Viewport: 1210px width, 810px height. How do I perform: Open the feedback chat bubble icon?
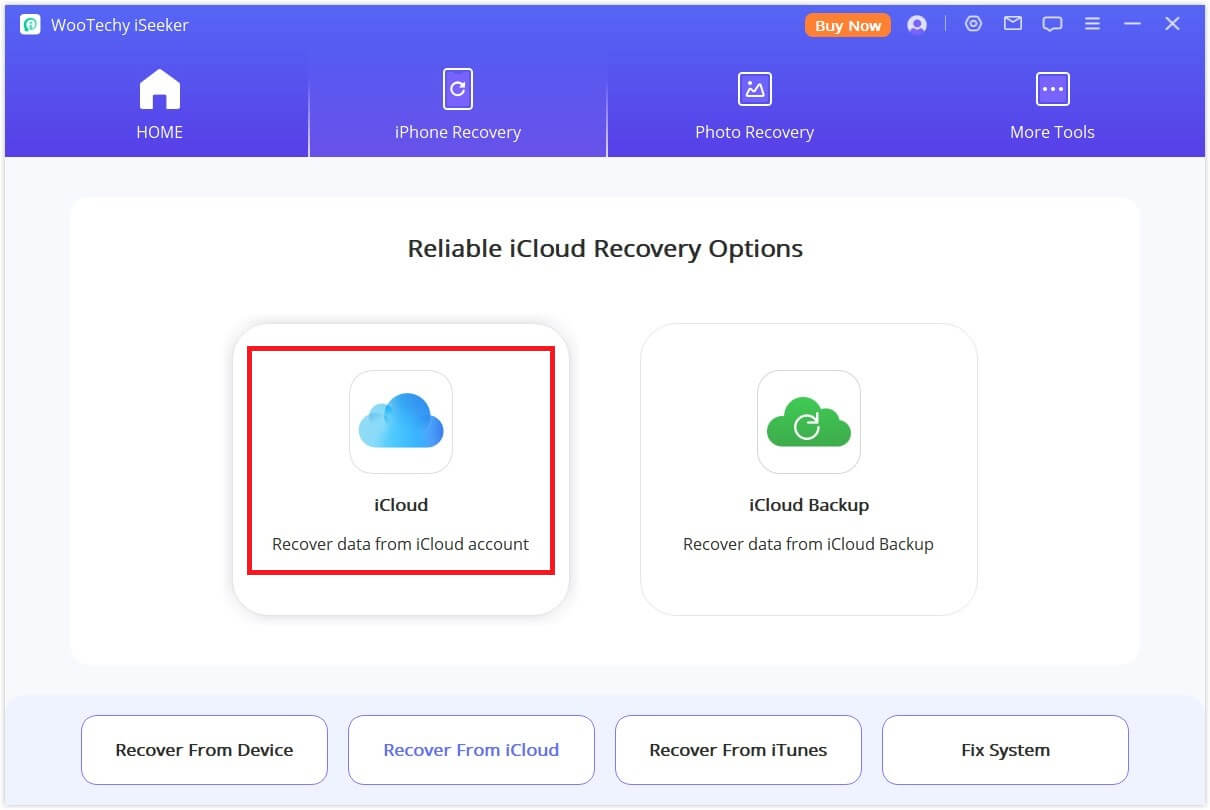click(x=1052, y=23)
